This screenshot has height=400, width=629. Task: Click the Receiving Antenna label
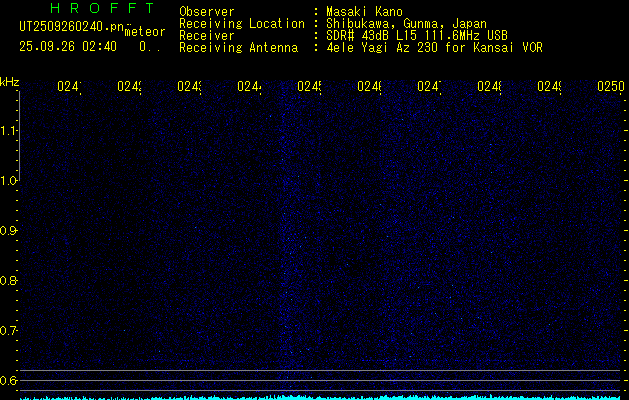(238, 48)
